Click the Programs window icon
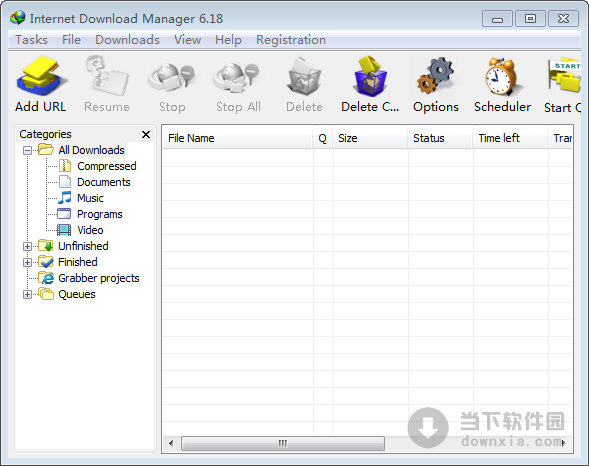This screenshot has height=466, width=589. [x=64, y=214]
